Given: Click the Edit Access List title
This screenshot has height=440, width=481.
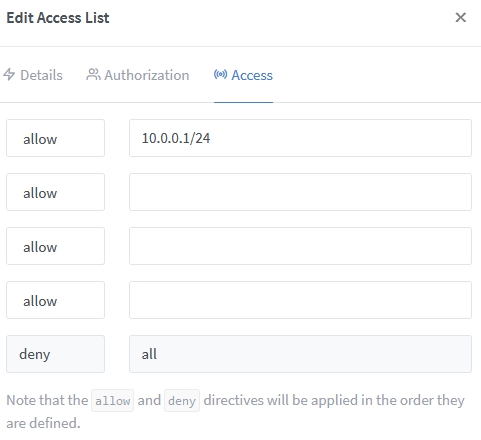Looking at the screenshot, I should (58, 18).
